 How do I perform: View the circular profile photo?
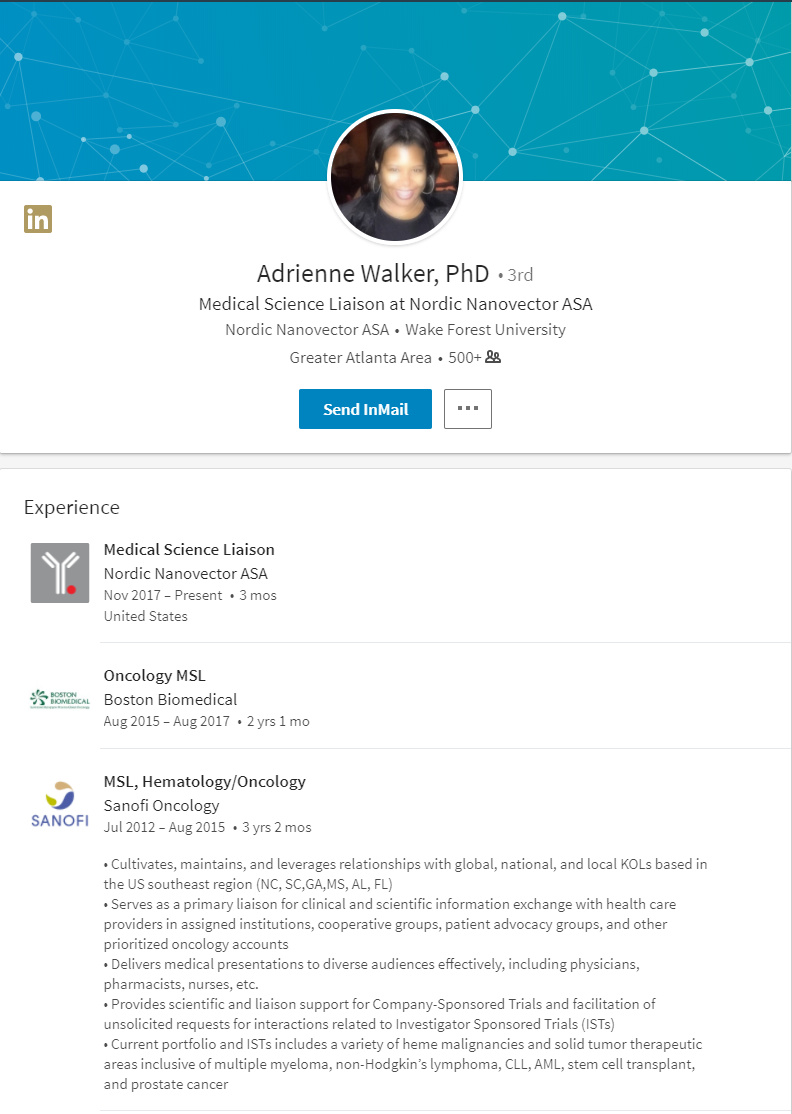(395, 177)
